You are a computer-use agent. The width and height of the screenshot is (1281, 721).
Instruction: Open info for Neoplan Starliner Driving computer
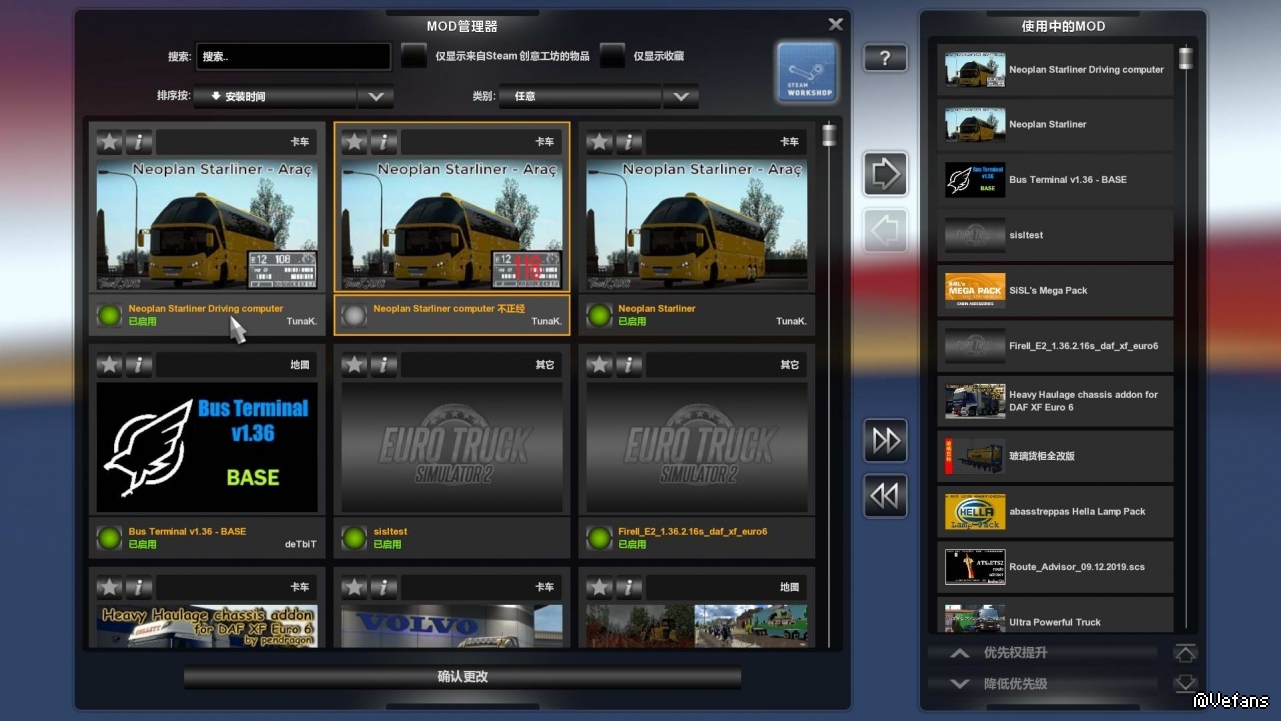pos(139,142)
